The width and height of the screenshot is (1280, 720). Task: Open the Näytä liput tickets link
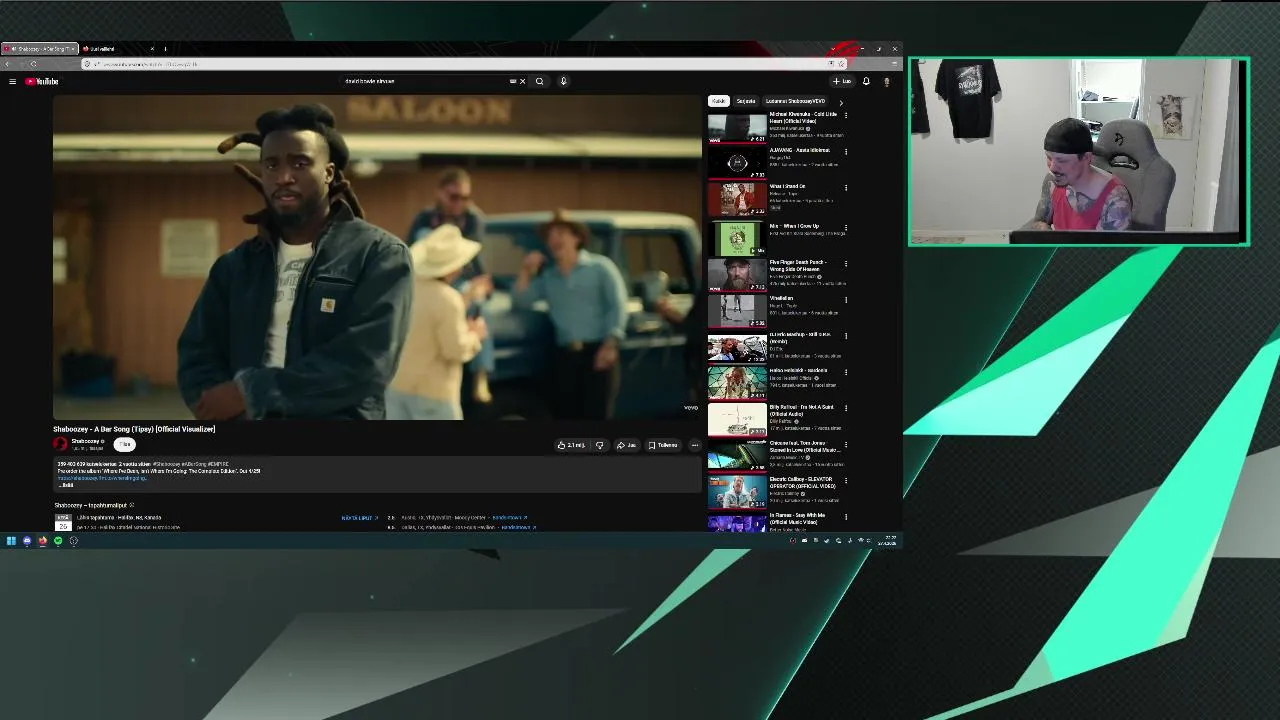pyautogui.click(x=358, y=518)
